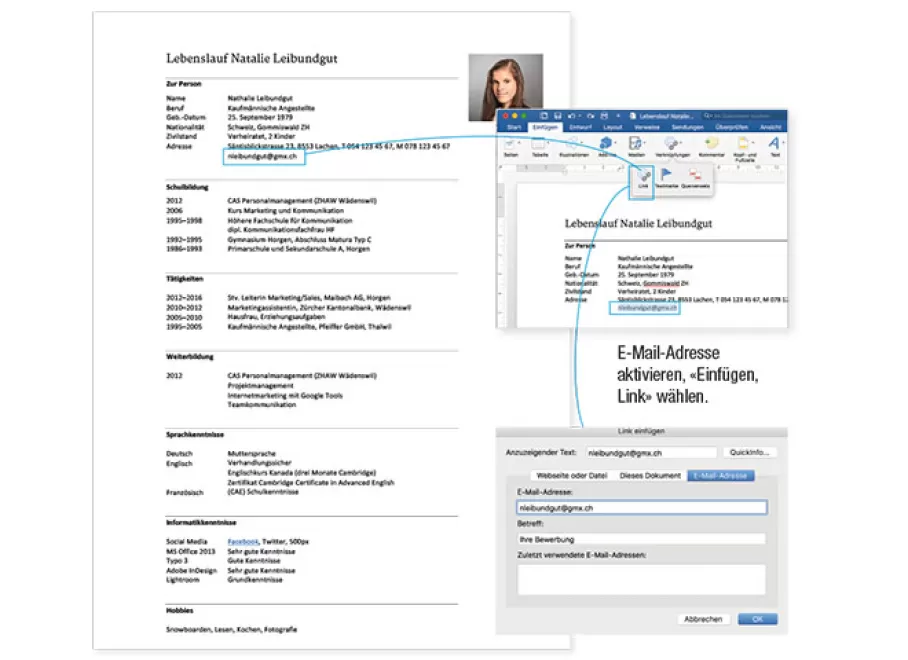908x660 pixels.
Task: Click "Kurs Marketing und Kommunikation"
Action: [285, 211]
